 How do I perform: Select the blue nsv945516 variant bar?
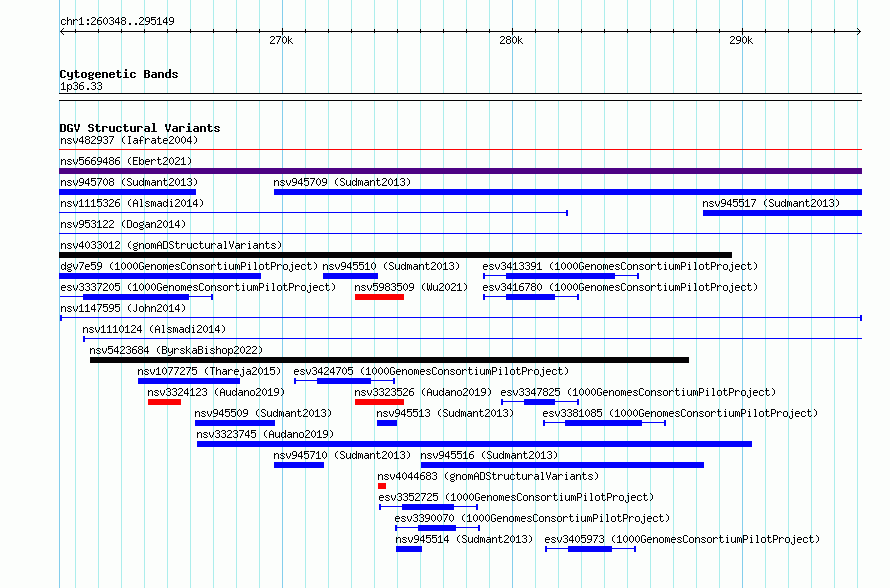tap(562, 465)
